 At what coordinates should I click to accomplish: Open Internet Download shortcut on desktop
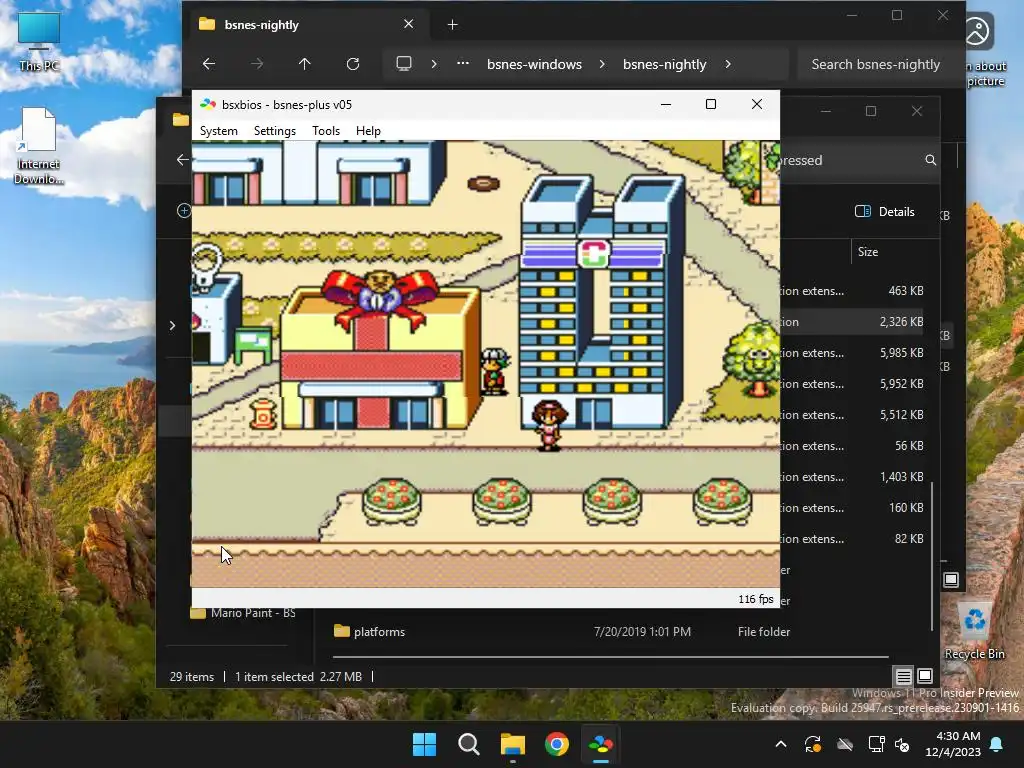point(39,146)
